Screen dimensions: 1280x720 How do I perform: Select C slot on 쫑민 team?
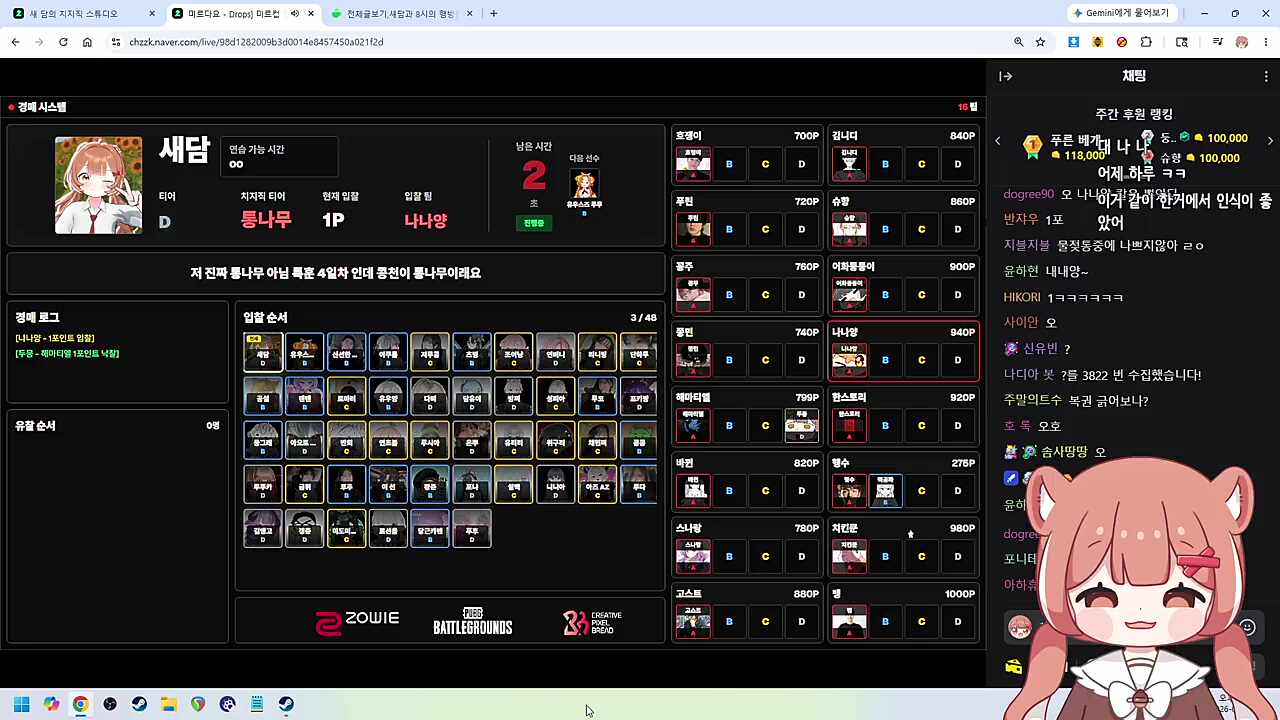(x=765, y=360)
